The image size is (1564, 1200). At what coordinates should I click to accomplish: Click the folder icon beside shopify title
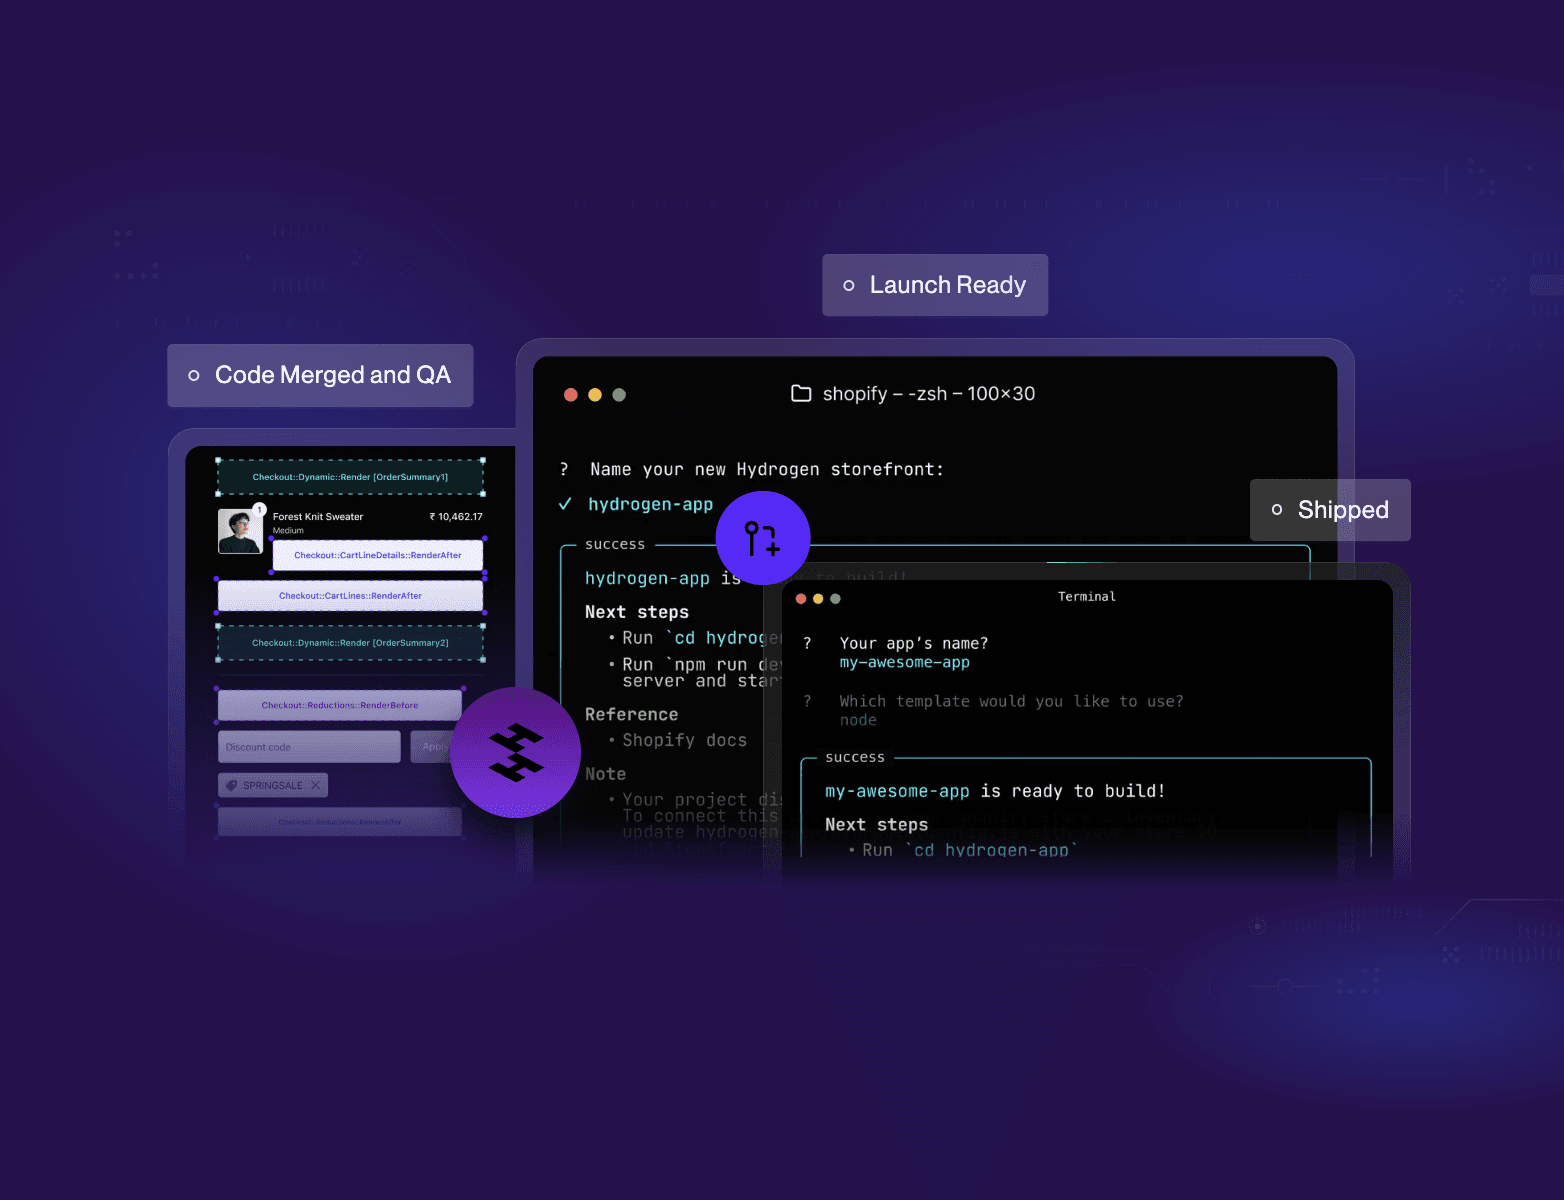[801, 393]
